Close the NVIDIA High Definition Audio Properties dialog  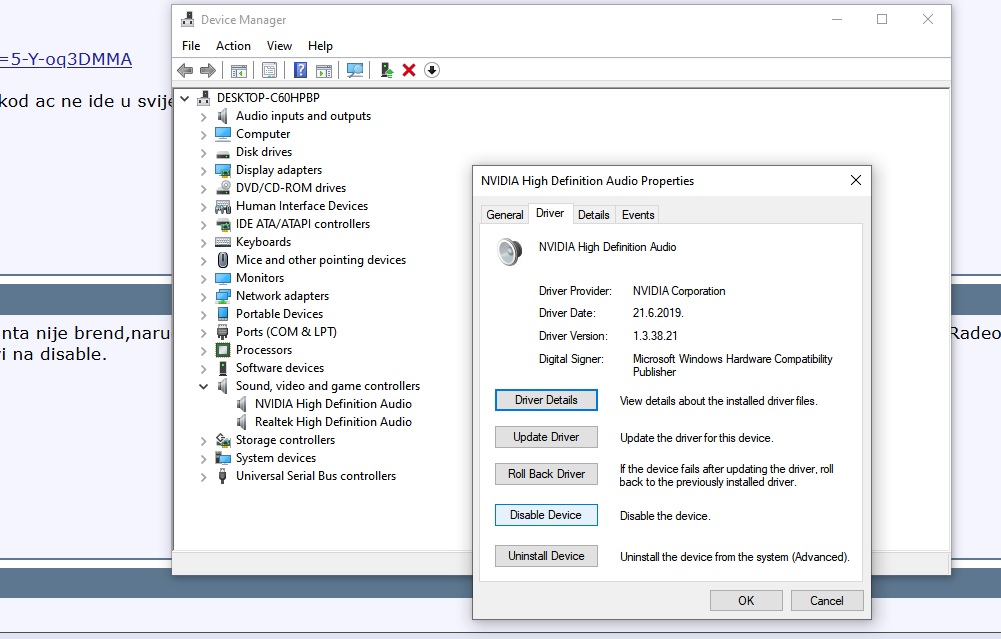tap(855, 181)
